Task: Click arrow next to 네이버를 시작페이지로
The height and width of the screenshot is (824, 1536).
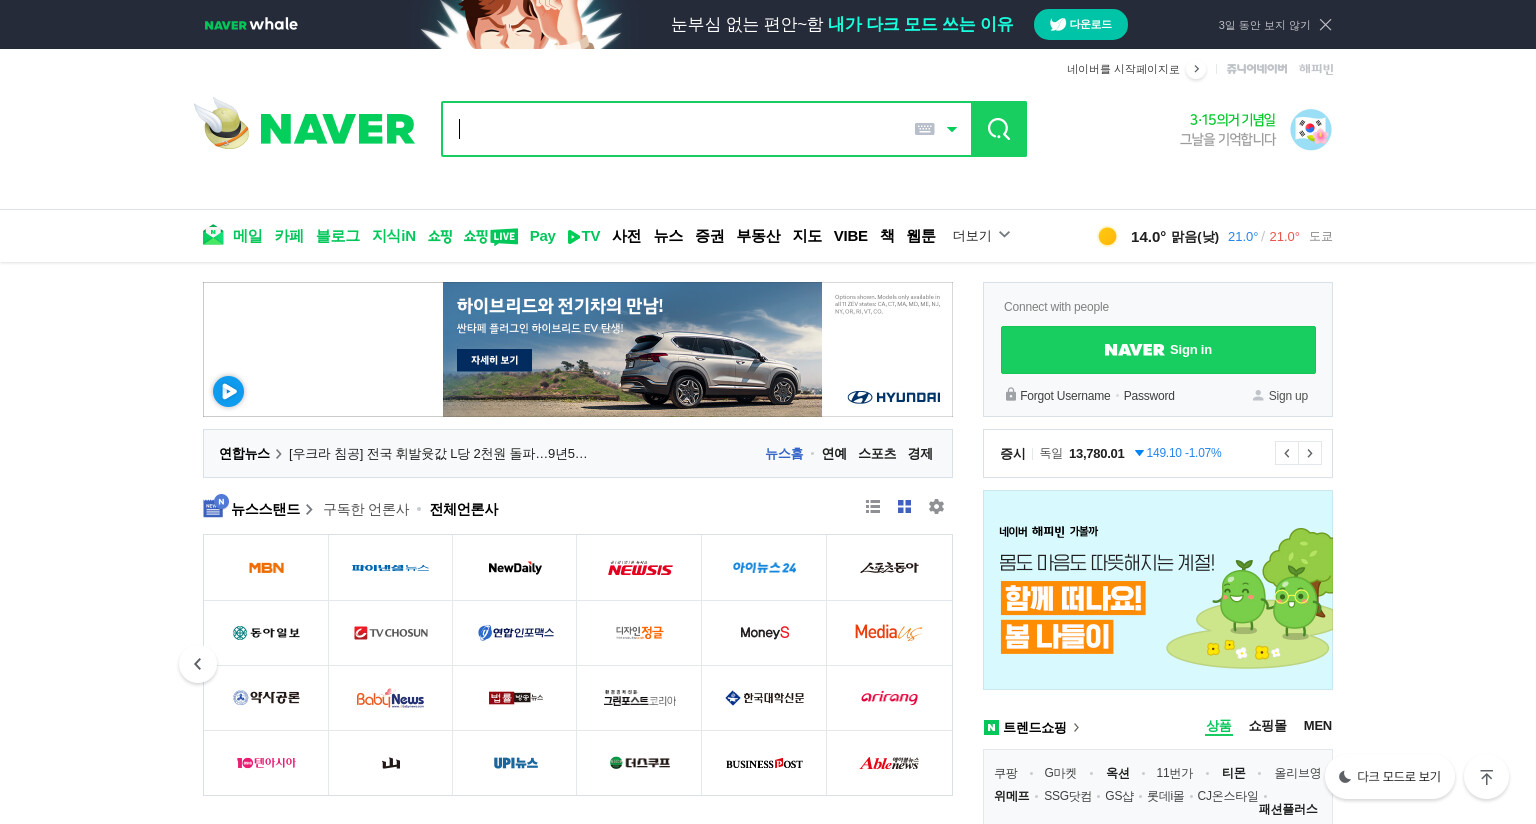Action: pyautogui.click(x=1196, y=69)
